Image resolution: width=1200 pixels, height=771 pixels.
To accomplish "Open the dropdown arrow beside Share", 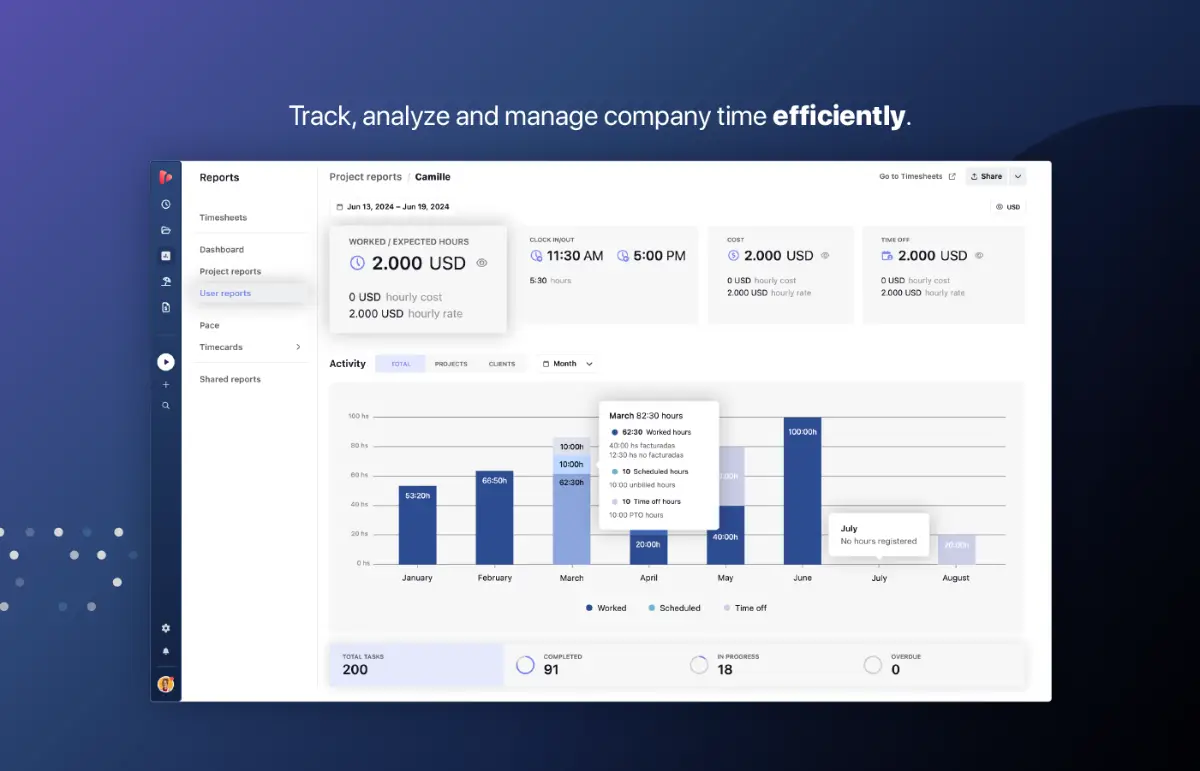I will pos(1018,177).
